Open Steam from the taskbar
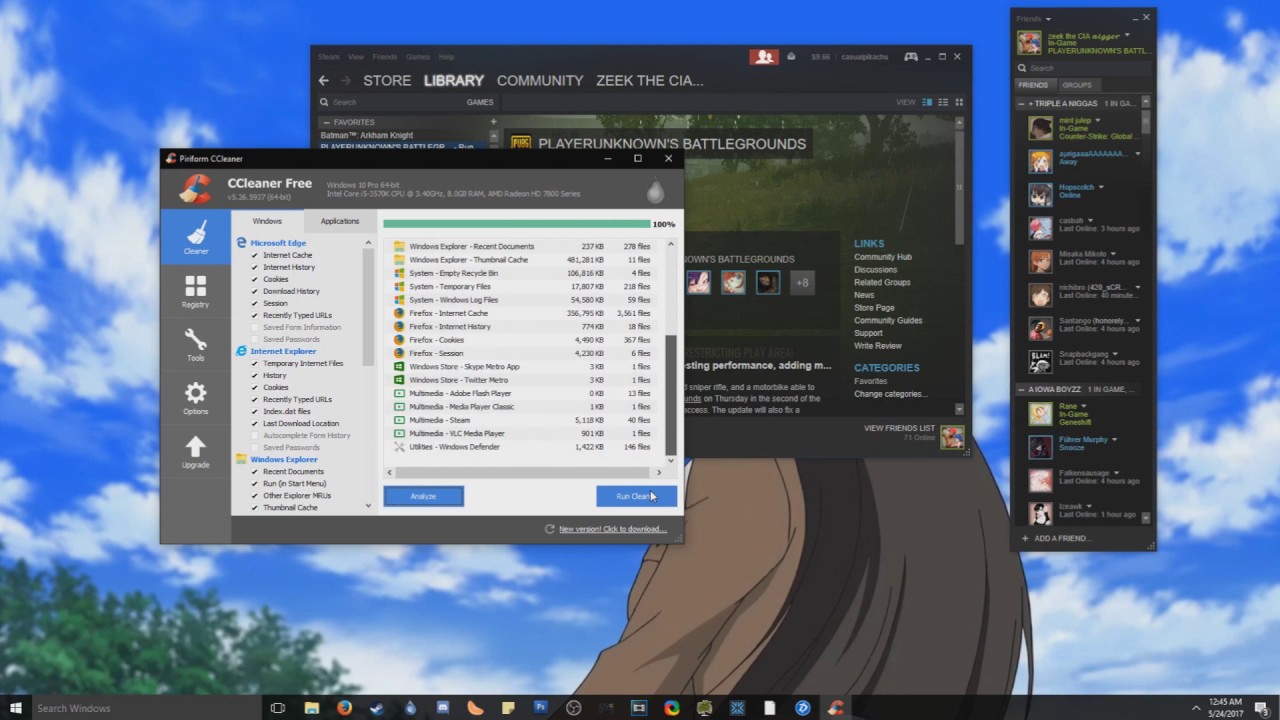This screenshot has width=1280, height=720. click(377, 708)
